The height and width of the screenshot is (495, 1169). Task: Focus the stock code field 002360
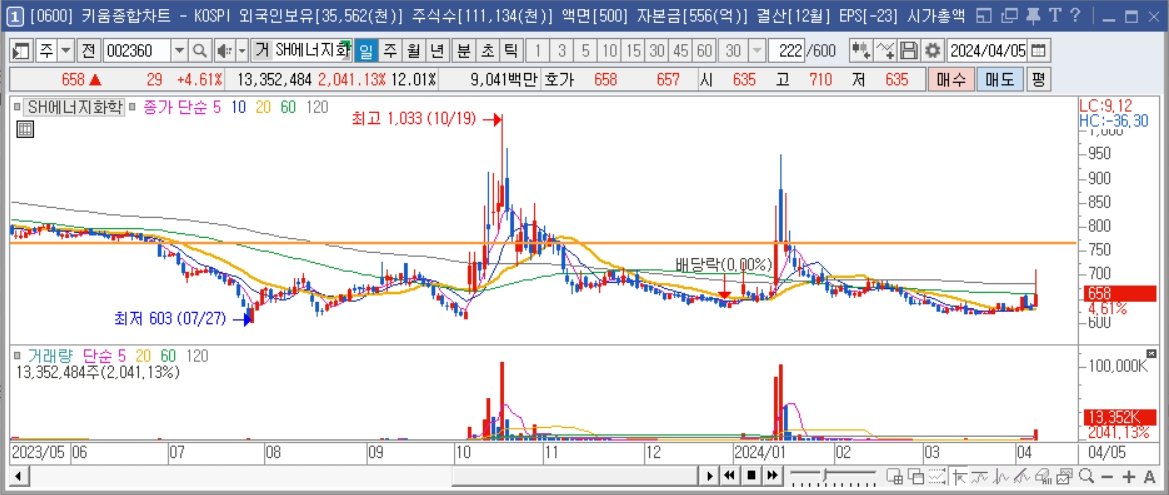pos(136,51)
